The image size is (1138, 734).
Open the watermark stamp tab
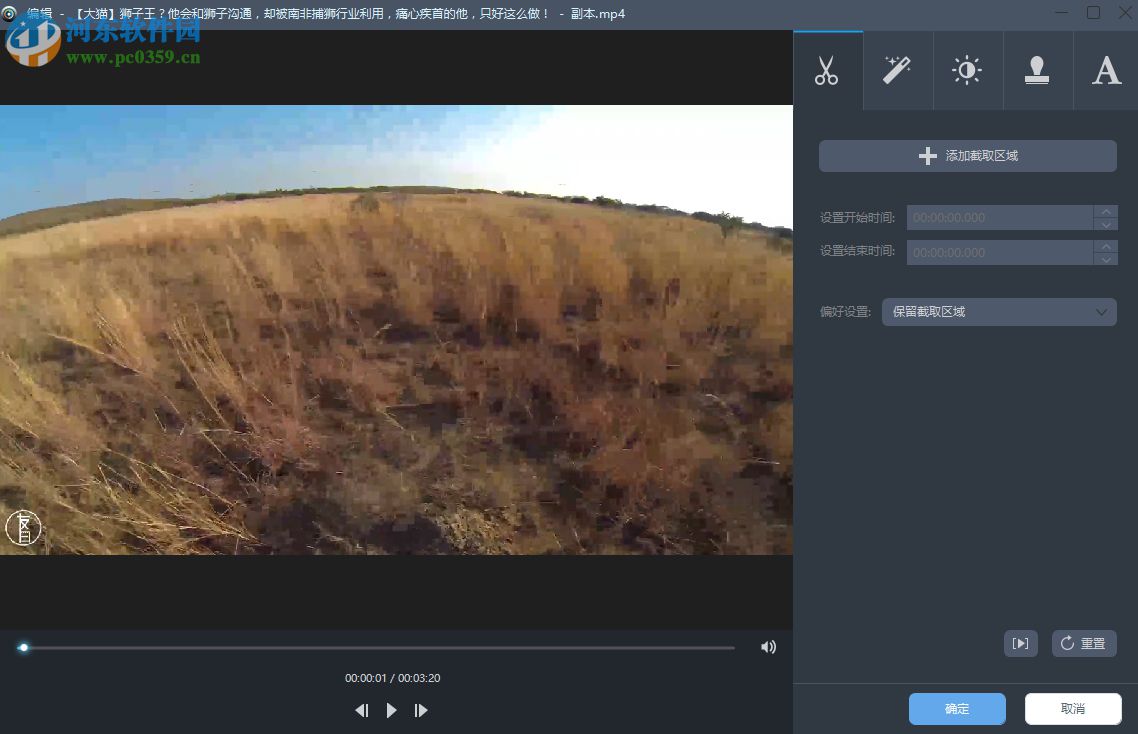pos(1037,69)
